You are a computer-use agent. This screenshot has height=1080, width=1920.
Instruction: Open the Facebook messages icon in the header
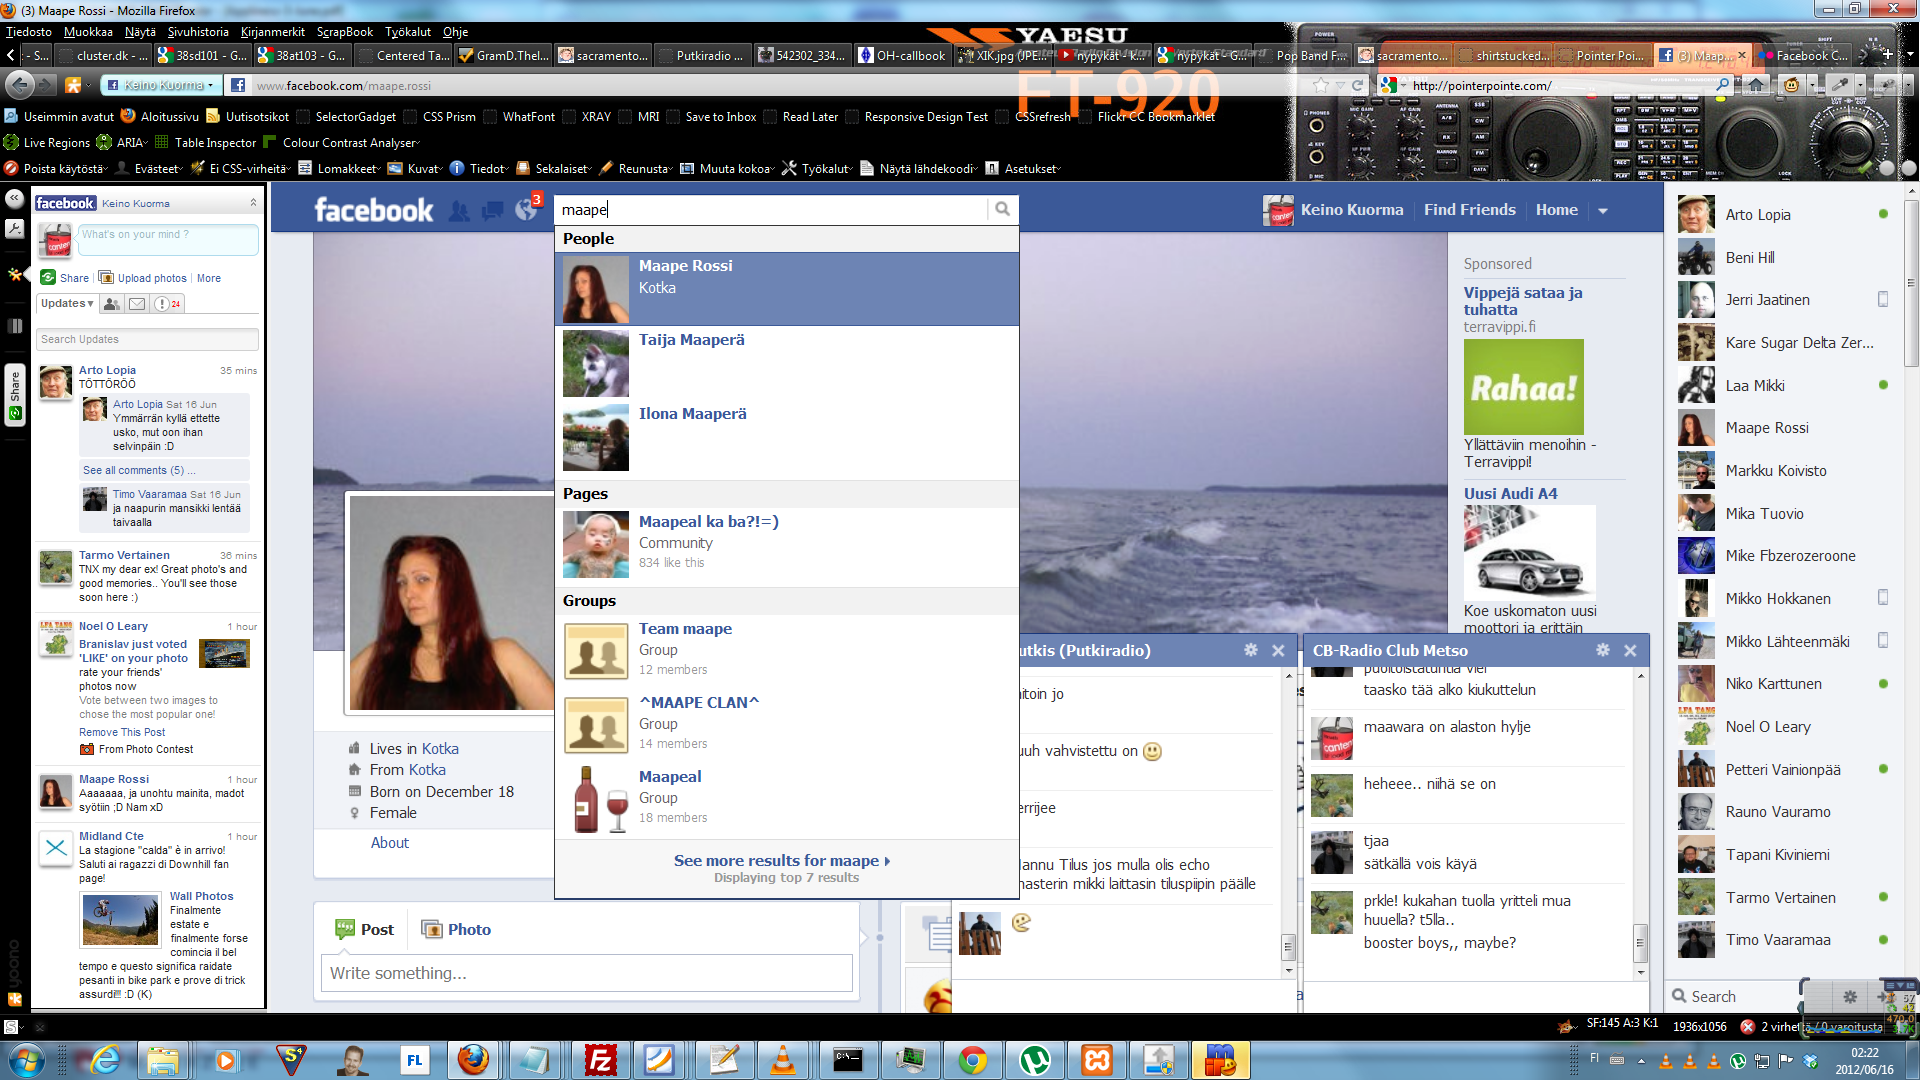pos(492,210)
